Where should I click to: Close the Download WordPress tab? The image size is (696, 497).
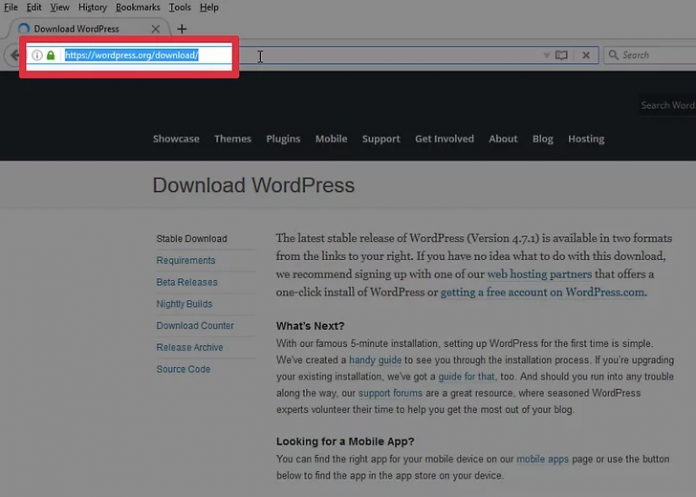(x=156, y=29)
